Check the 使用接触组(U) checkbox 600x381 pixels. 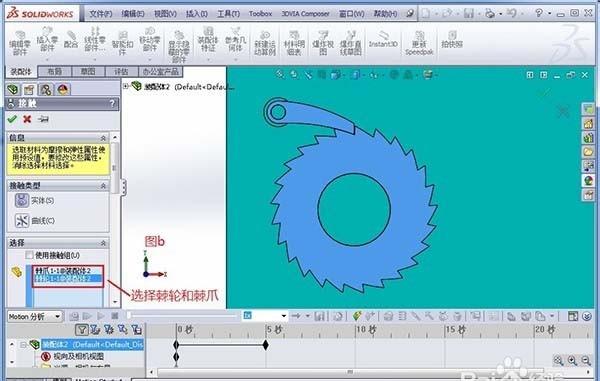click(29, 255)
